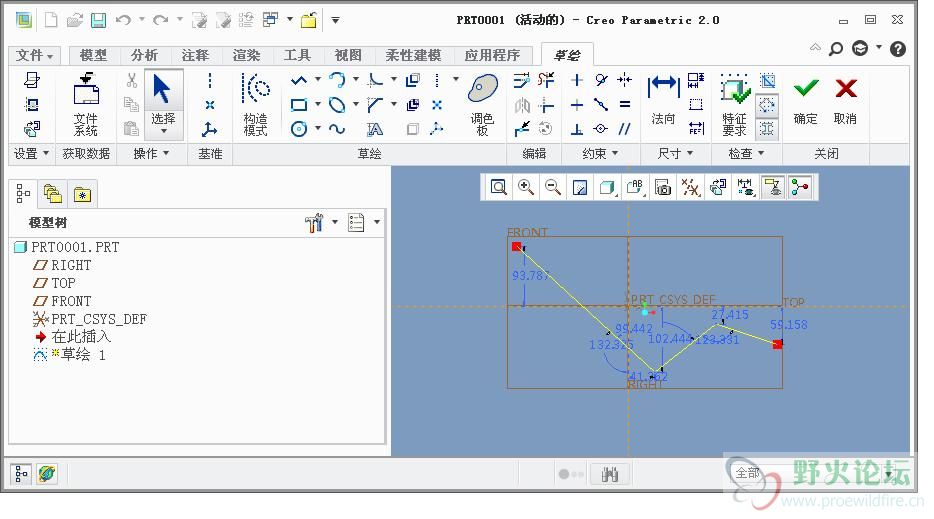Select the rectangle sketch tool
The width and height of the screenshot is (934, 519).
[299, 105]
